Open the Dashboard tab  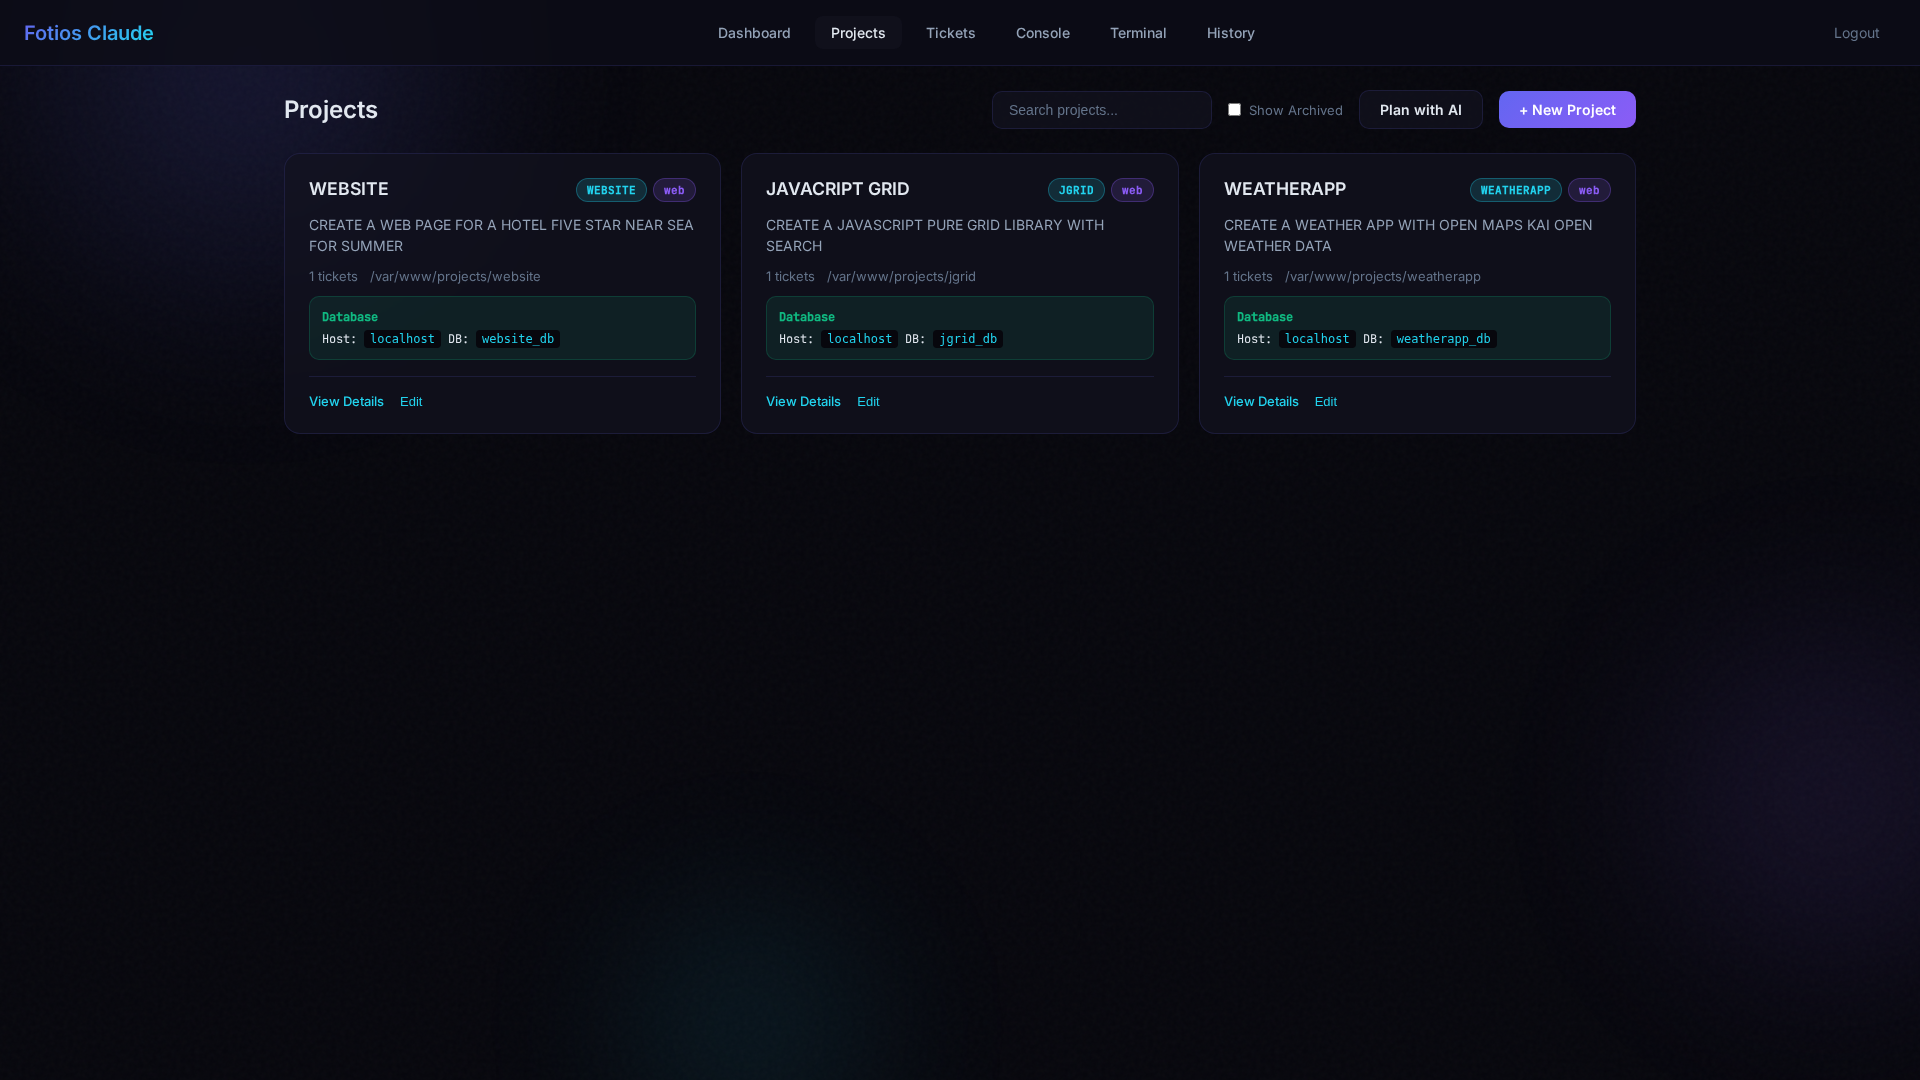[754, 33]
